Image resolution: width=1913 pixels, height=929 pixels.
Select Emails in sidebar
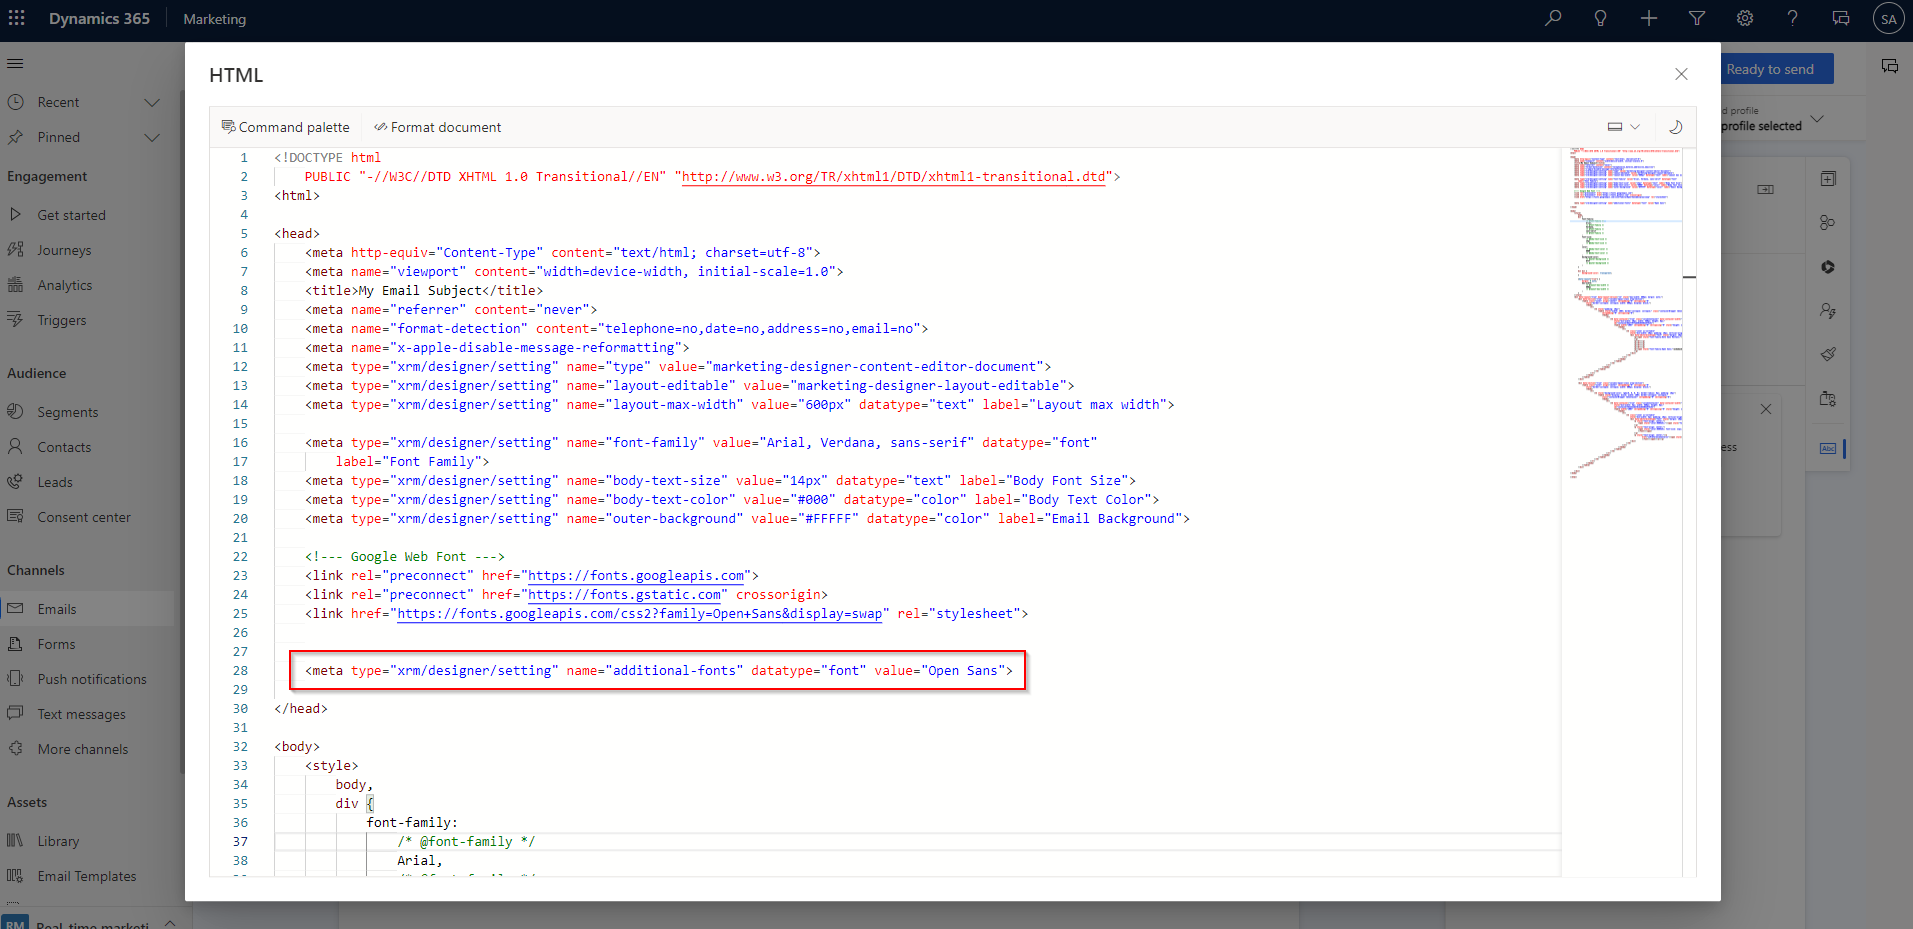88,609
